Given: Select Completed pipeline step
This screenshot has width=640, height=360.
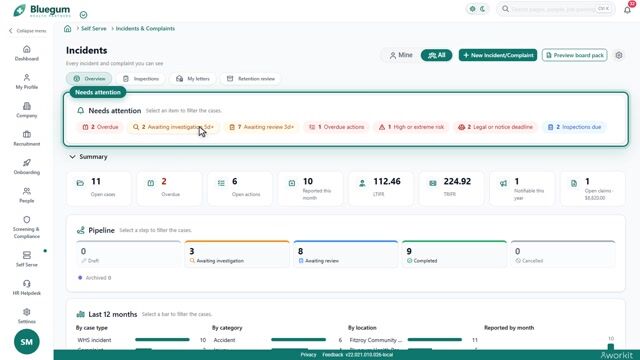Looking at the screenshot, I should tap(454, 254).
